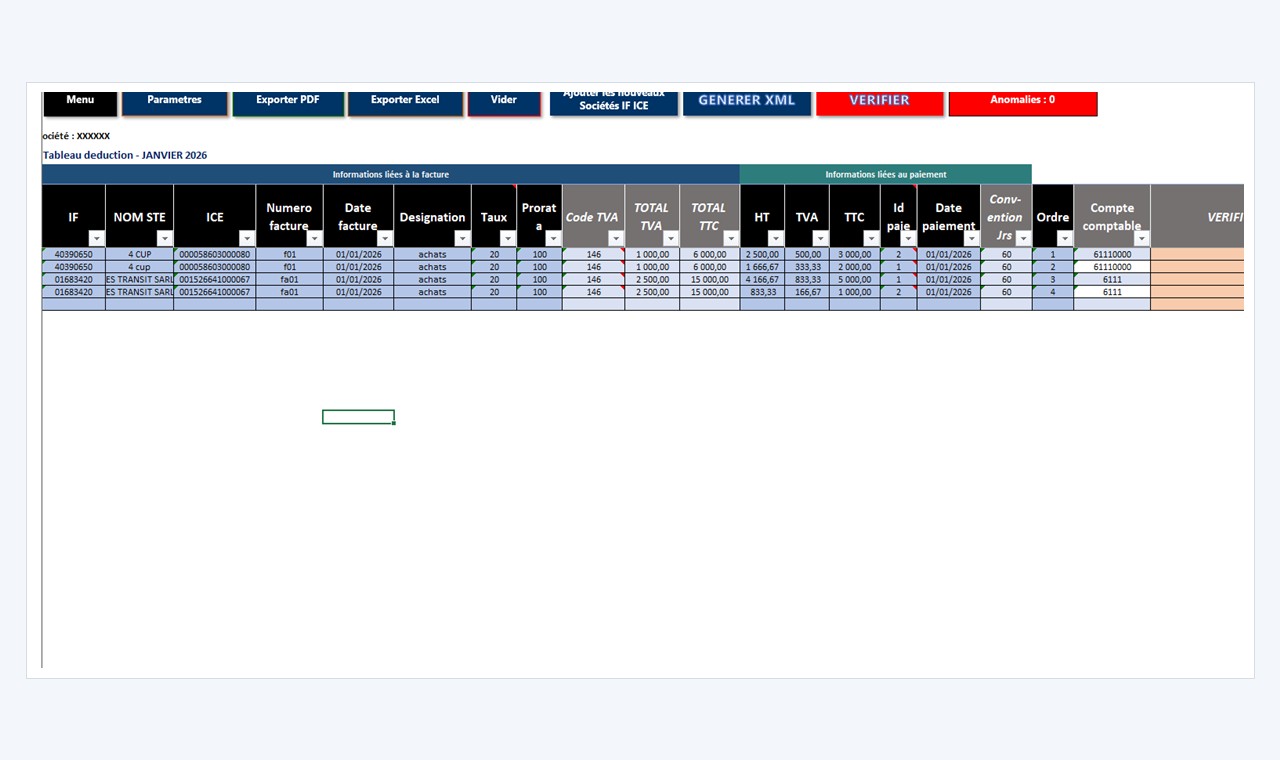This screenshot has height=760, width=1280.
Task: Open the Prorata column filter dropdown
Action: 553,238
